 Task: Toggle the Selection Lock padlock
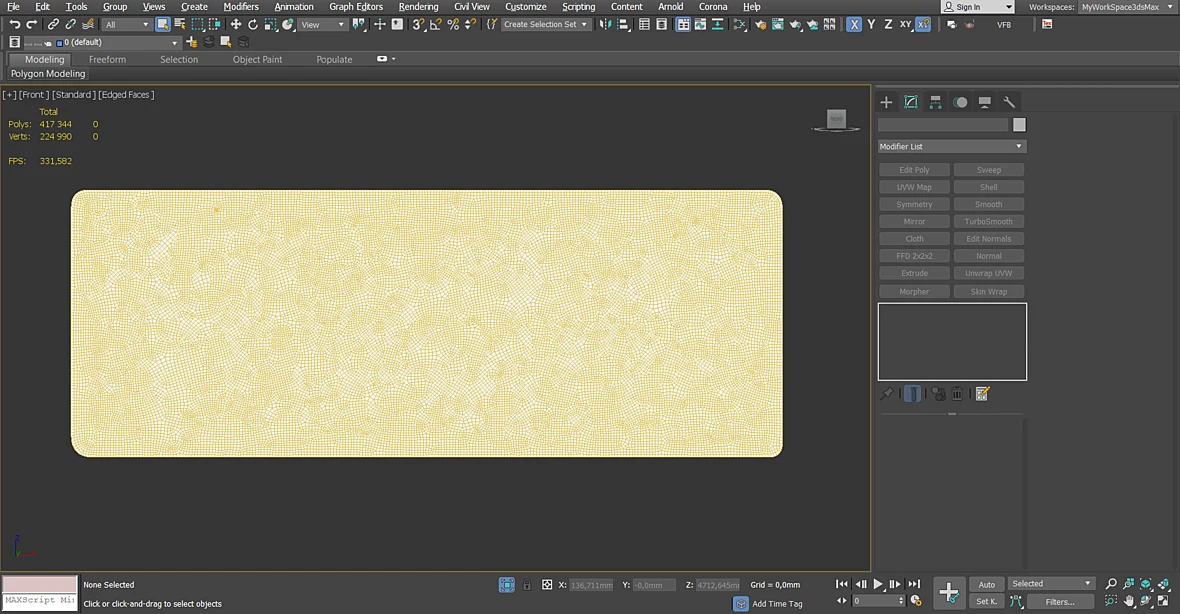527,585
